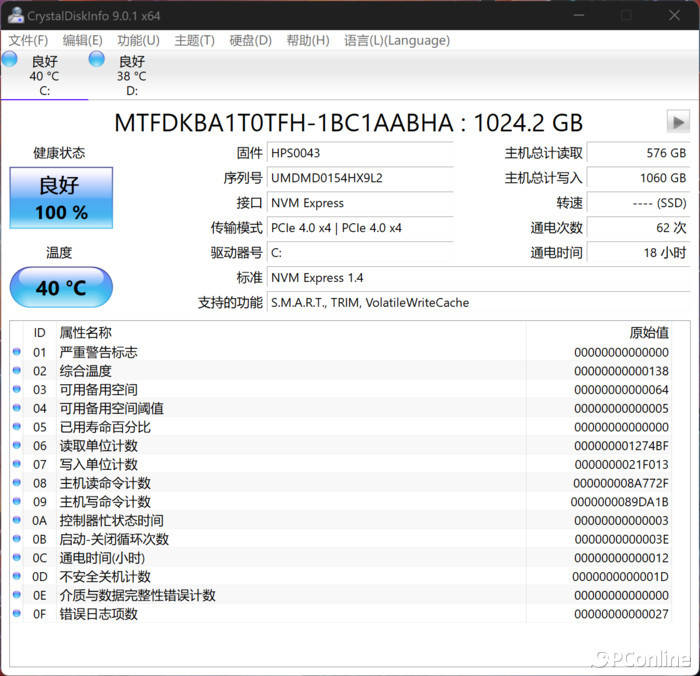700x676 pixels.
Task: Click status dot for attribute 01 严重警告标志
Action: coord(17,352)
